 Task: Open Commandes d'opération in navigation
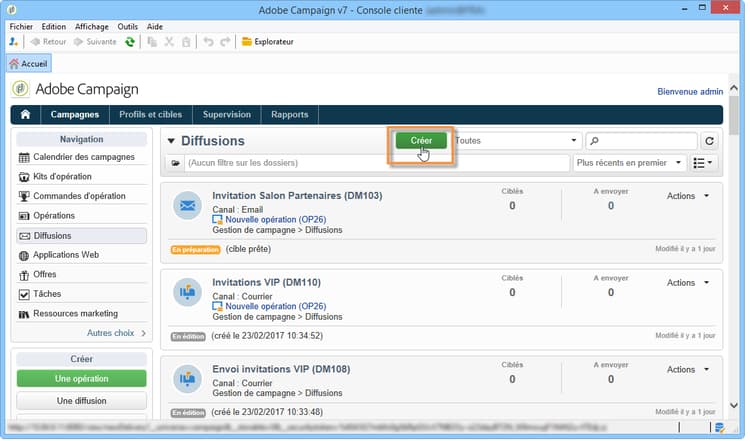[x=81, y=196]
